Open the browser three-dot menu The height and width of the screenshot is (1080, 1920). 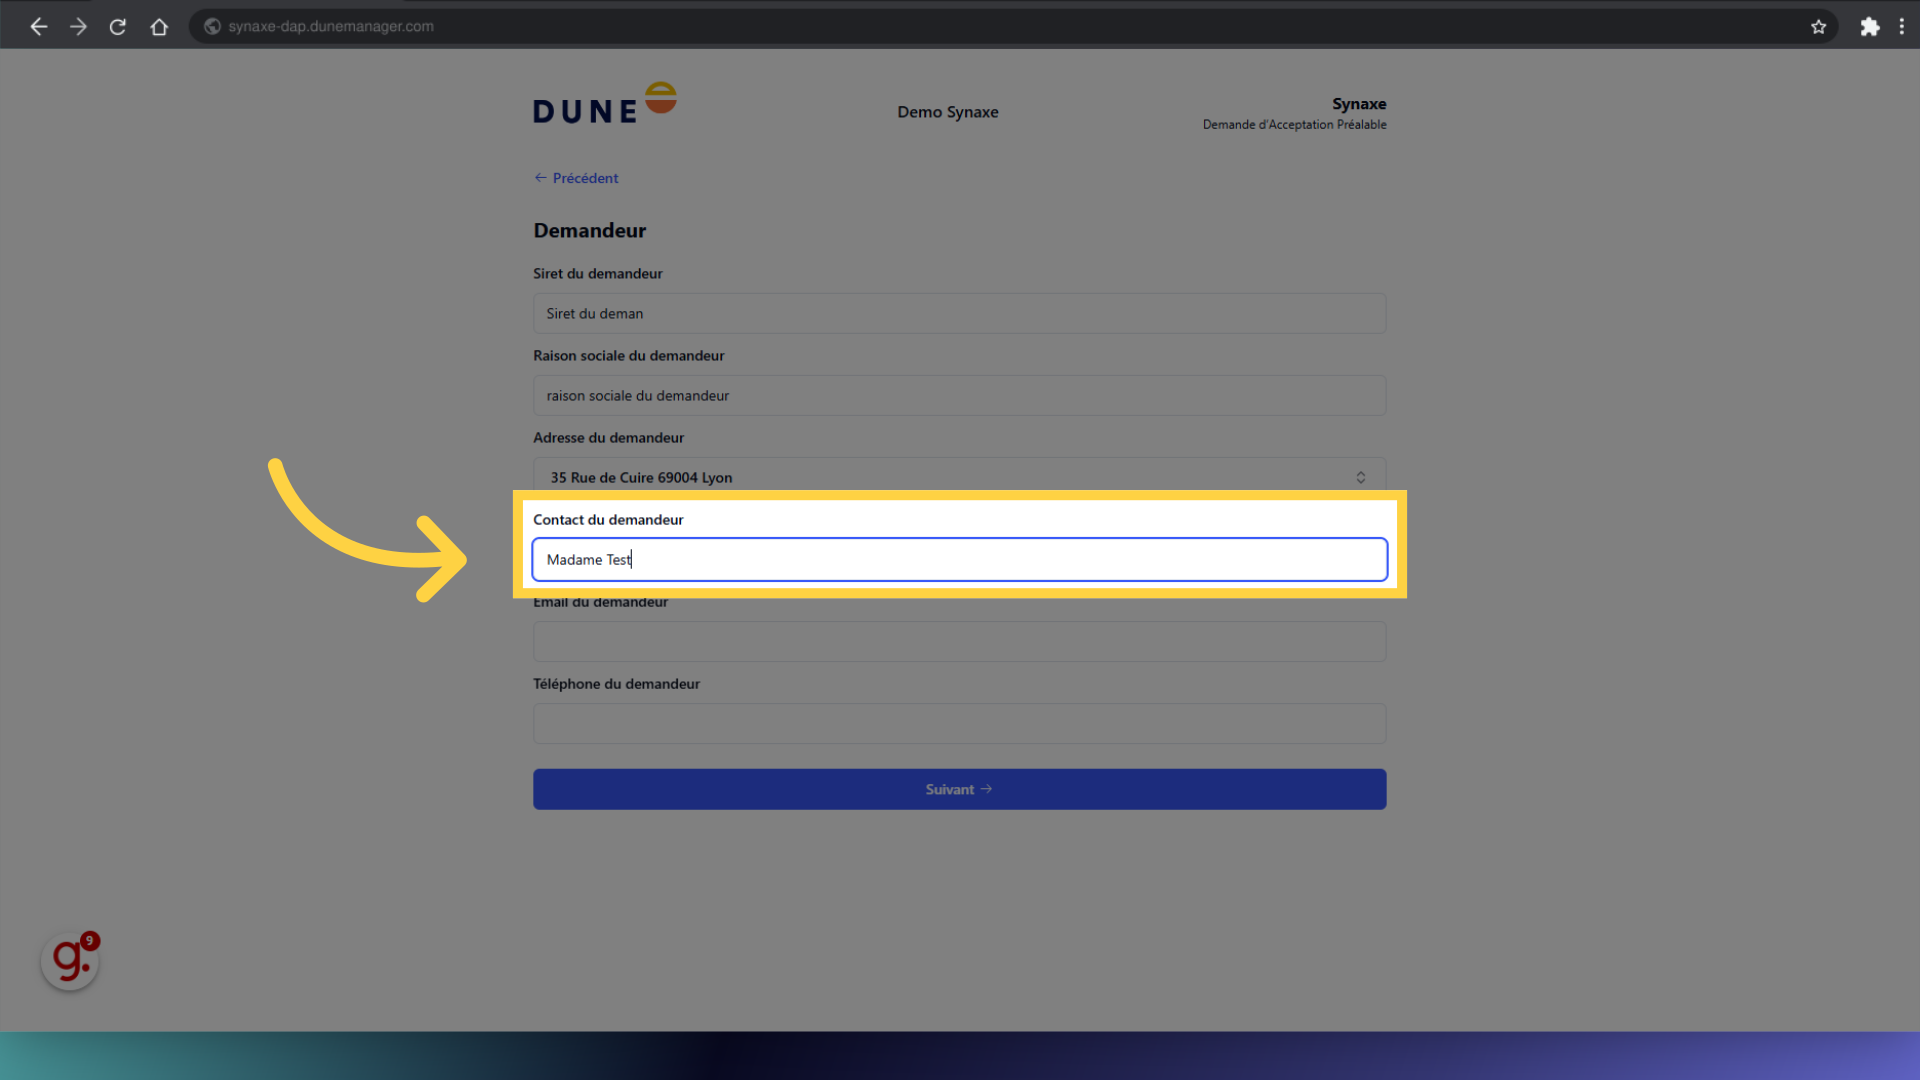[x=1903, y=26]
